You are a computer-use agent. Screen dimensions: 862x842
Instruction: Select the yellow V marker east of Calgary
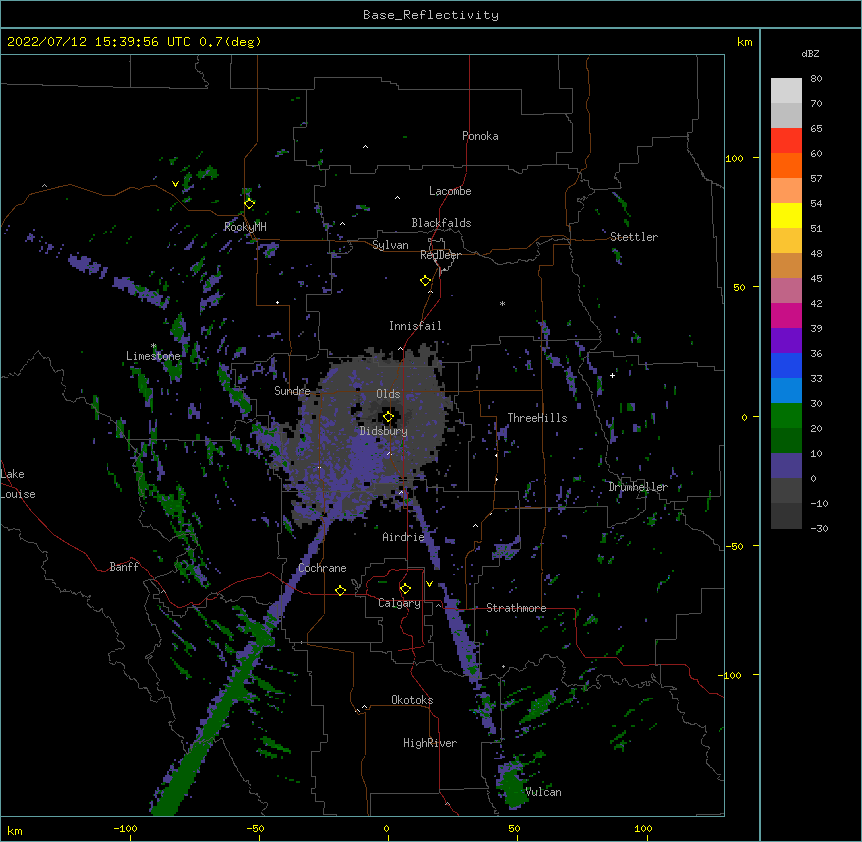click(429, 584)
